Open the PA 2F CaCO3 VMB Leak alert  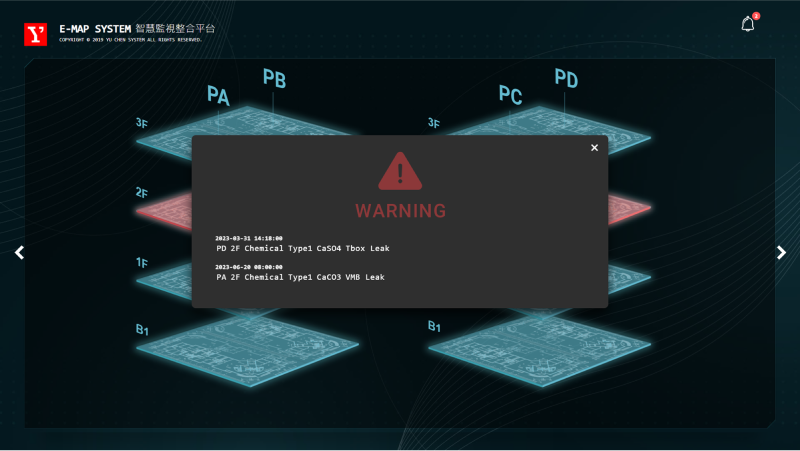click(300, 277)
